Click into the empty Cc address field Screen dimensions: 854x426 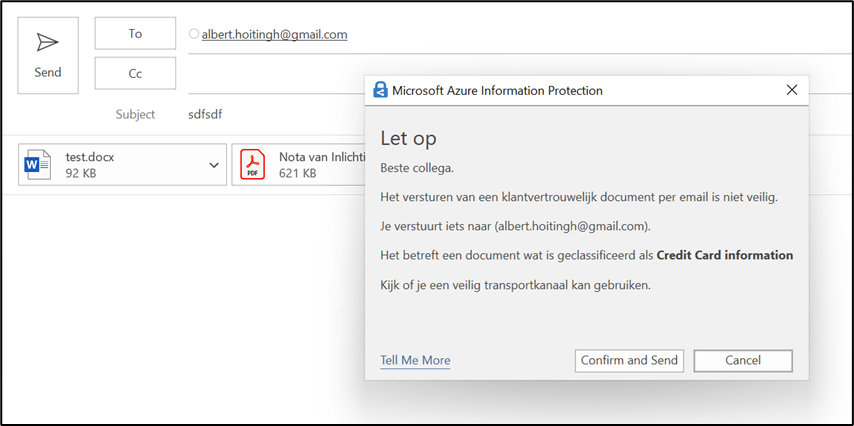click(270, 73)
